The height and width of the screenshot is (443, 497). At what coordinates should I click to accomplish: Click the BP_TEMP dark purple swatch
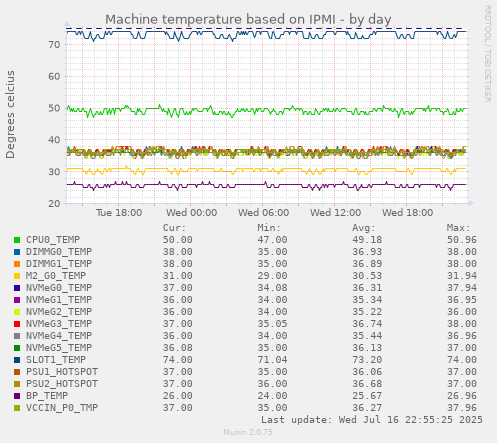pyautogui.click(x=17, y=396)
